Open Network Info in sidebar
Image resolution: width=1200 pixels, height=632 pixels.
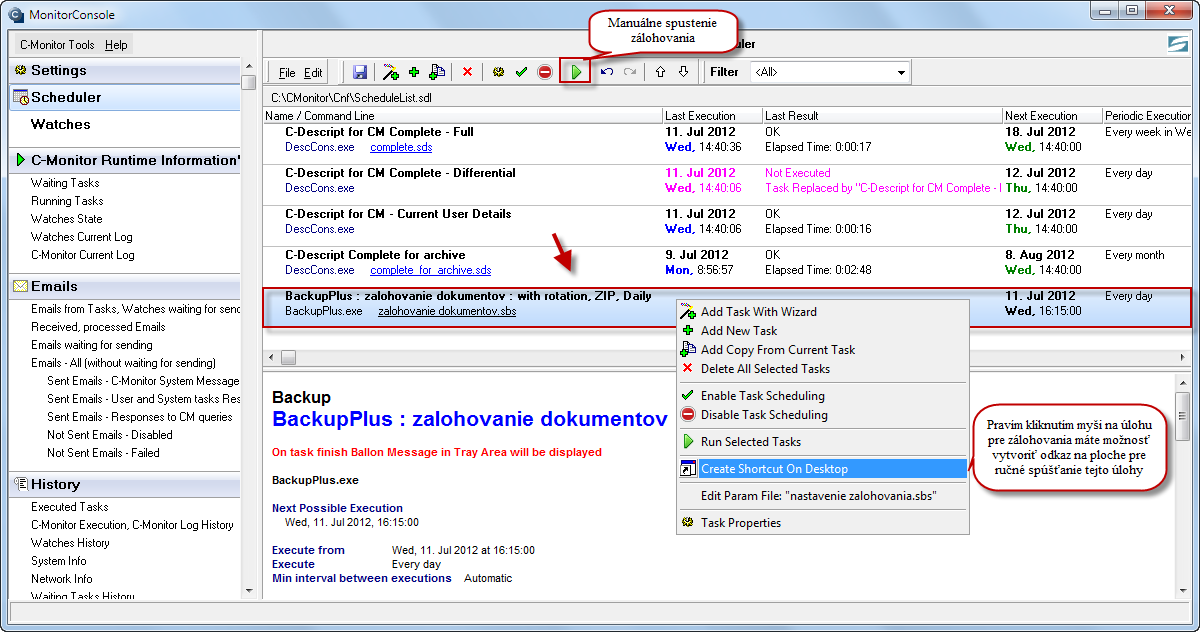click(61, 579)
